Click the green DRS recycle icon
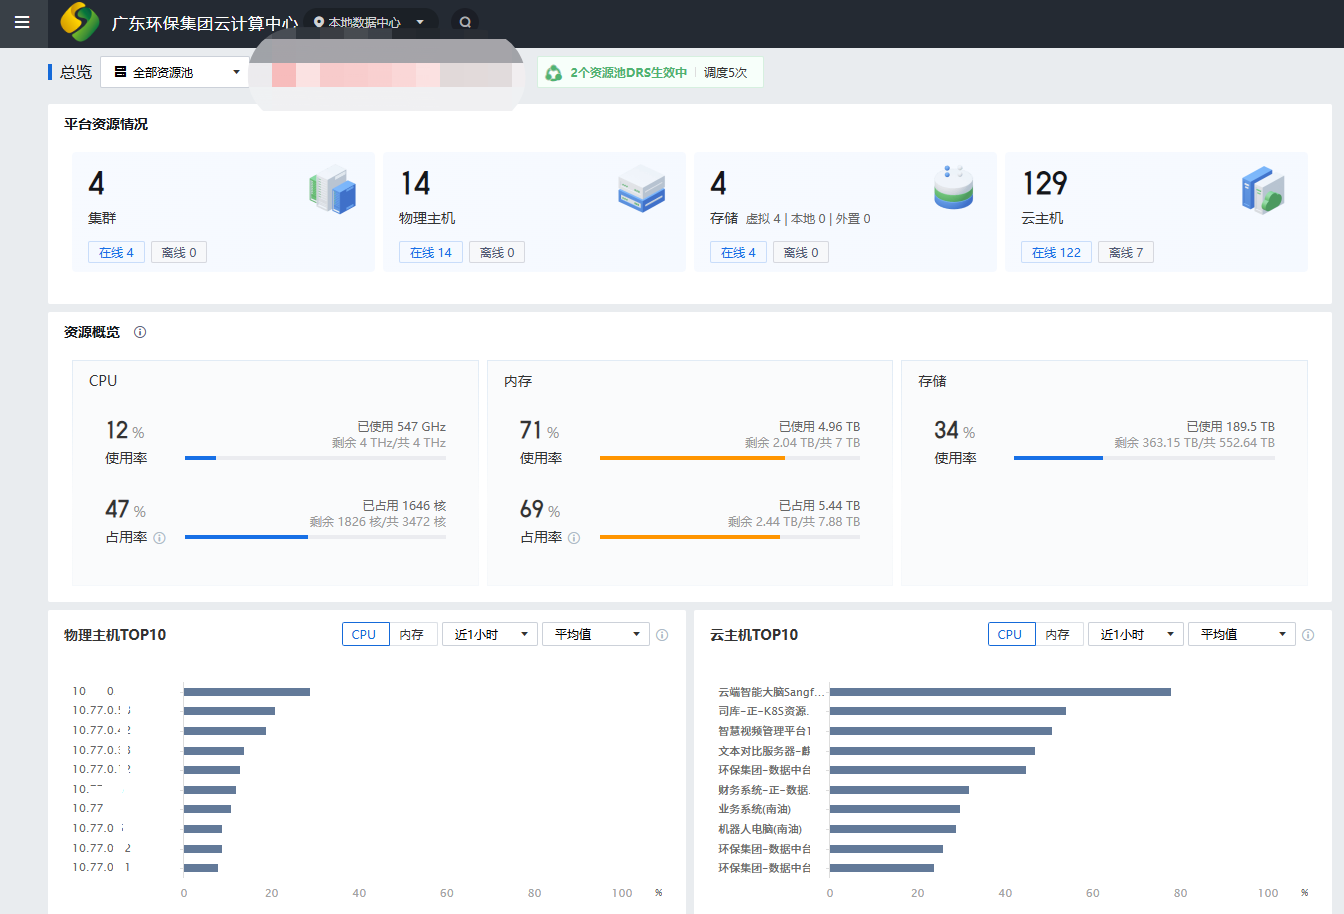The width and height of the screenshot is (1344, 914). (x=553, y=73)
